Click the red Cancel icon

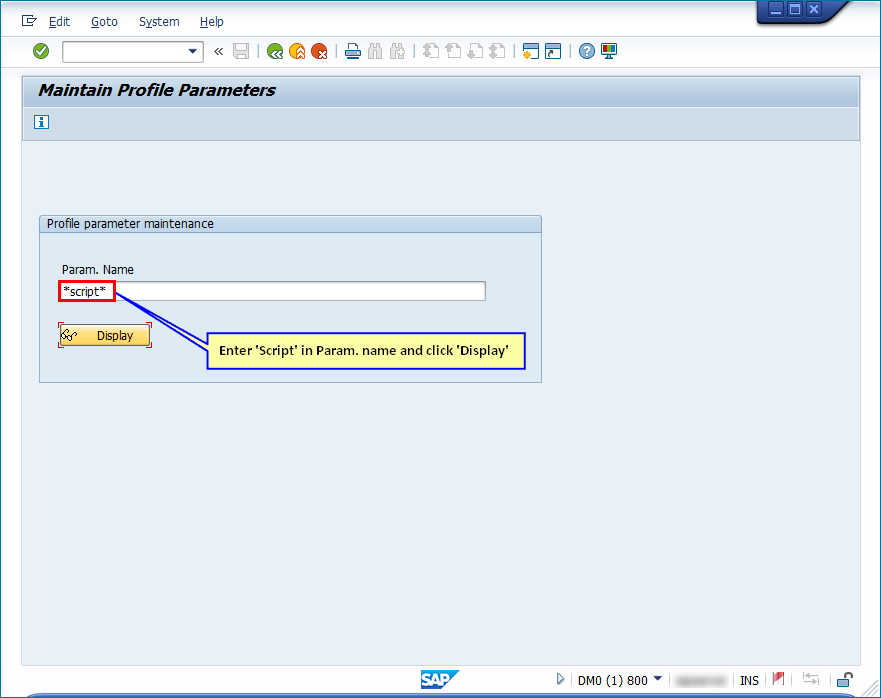319,51
